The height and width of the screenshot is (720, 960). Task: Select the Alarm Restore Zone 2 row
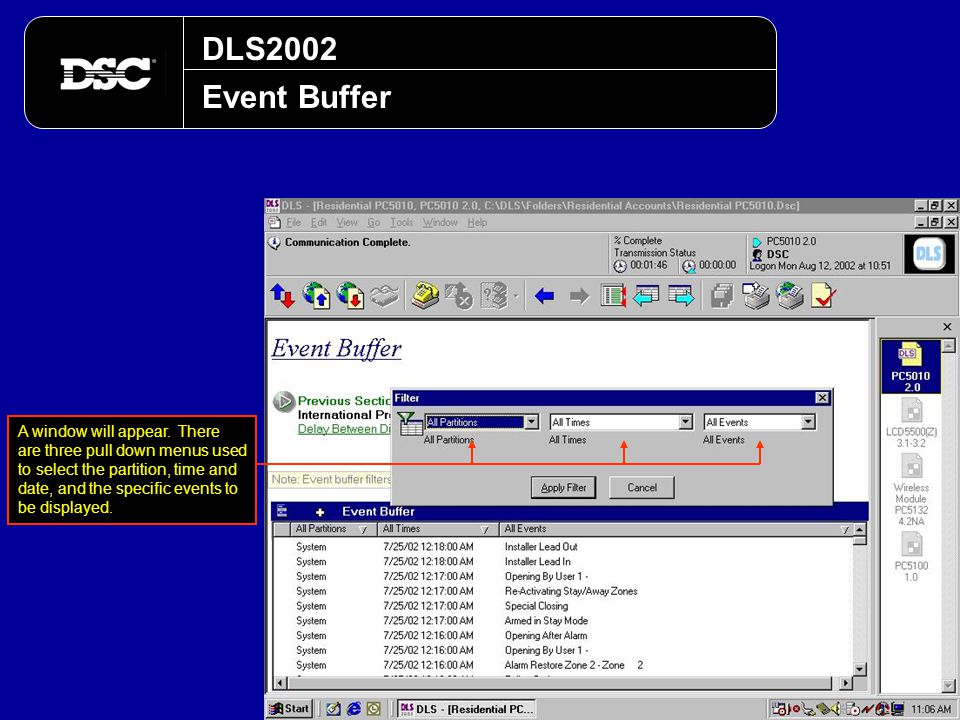pyautogui.click(x=563, y=665)
